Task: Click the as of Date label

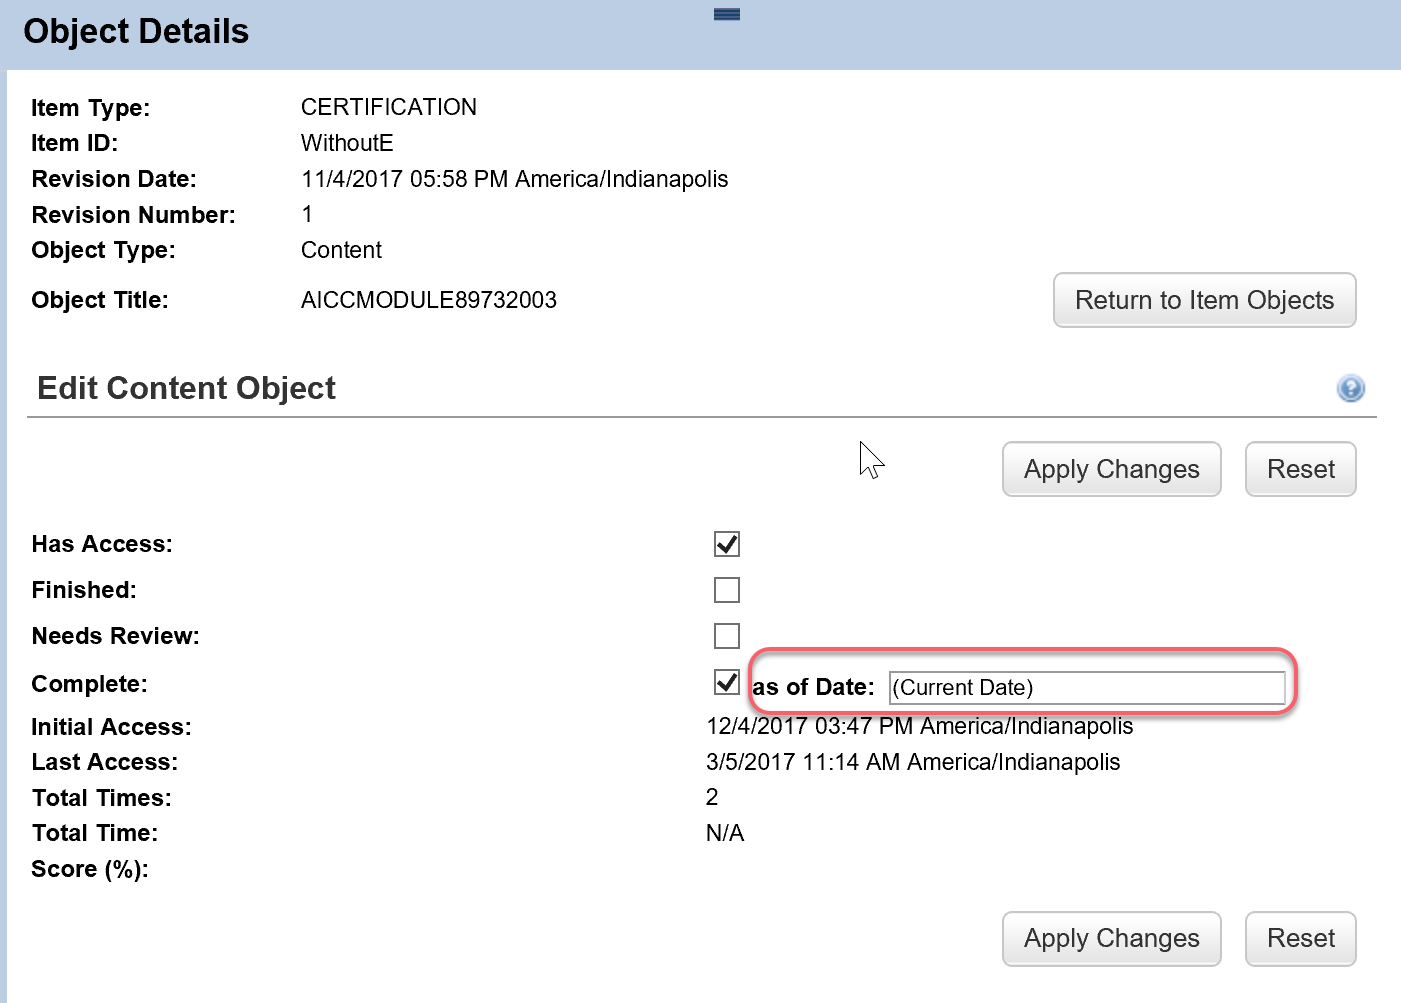Action: tap(813, 687)
